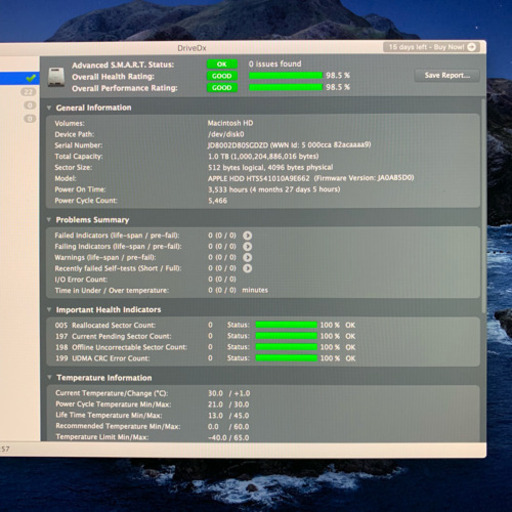Click 'Time in Under / Over temperature' label
The width and height of the screenshot is (512, 512).
pyautogui.click(x=112, y=290)
